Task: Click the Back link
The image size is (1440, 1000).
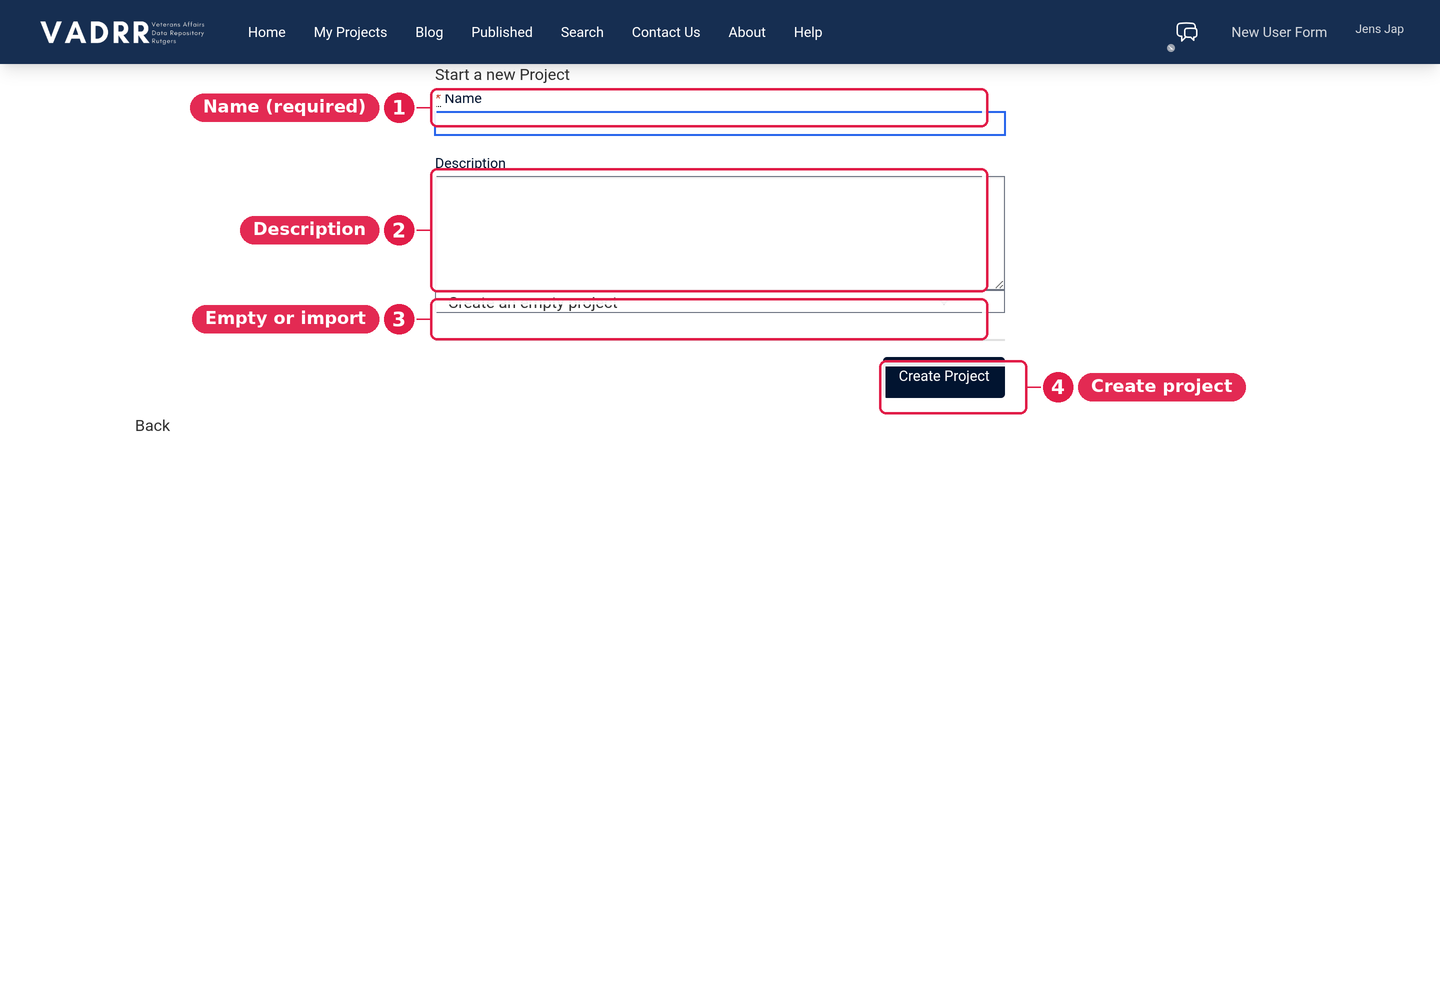Action: point(152,426)
